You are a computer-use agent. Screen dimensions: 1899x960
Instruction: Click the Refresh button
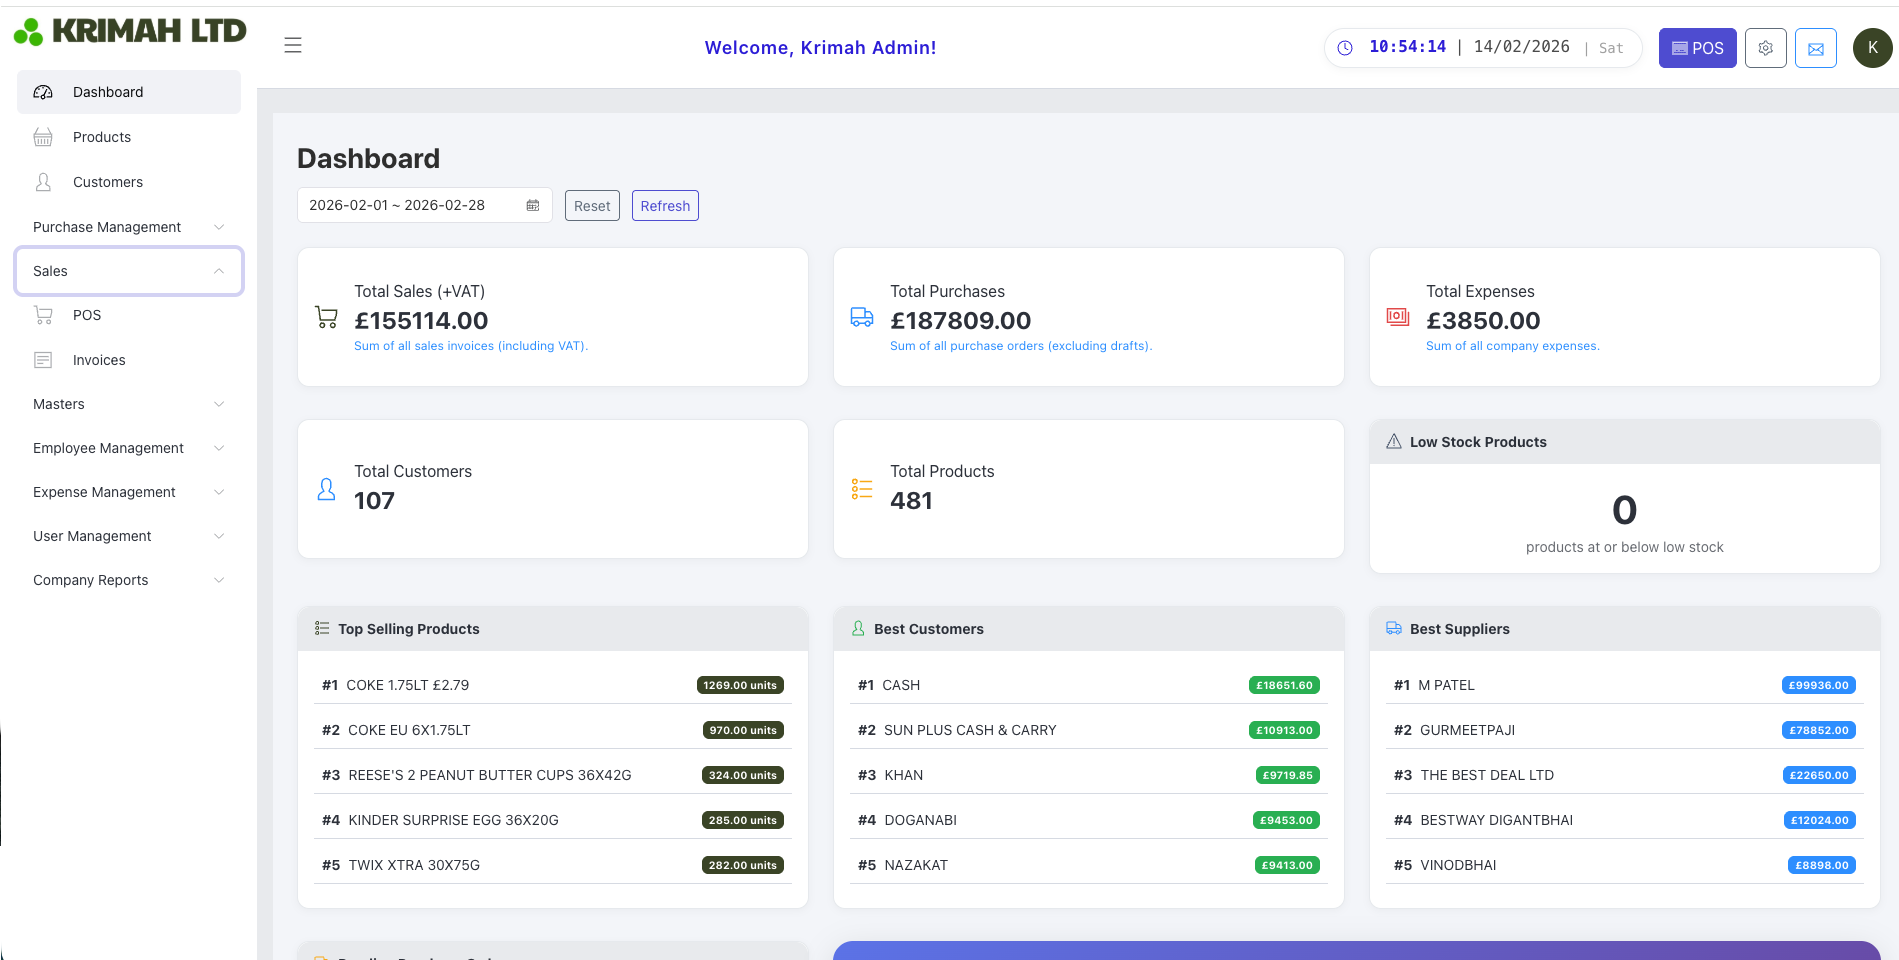[x=664, y=205]
